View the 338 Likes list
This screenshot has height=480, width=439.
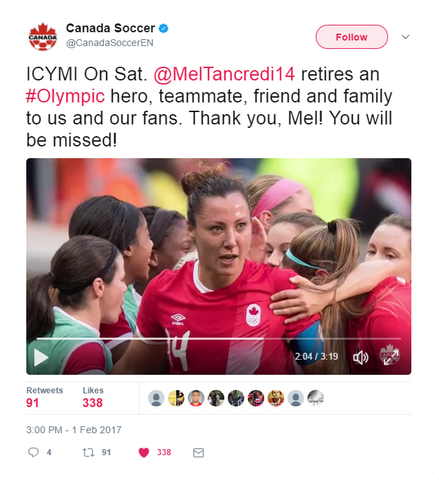(x=93, y=397)
